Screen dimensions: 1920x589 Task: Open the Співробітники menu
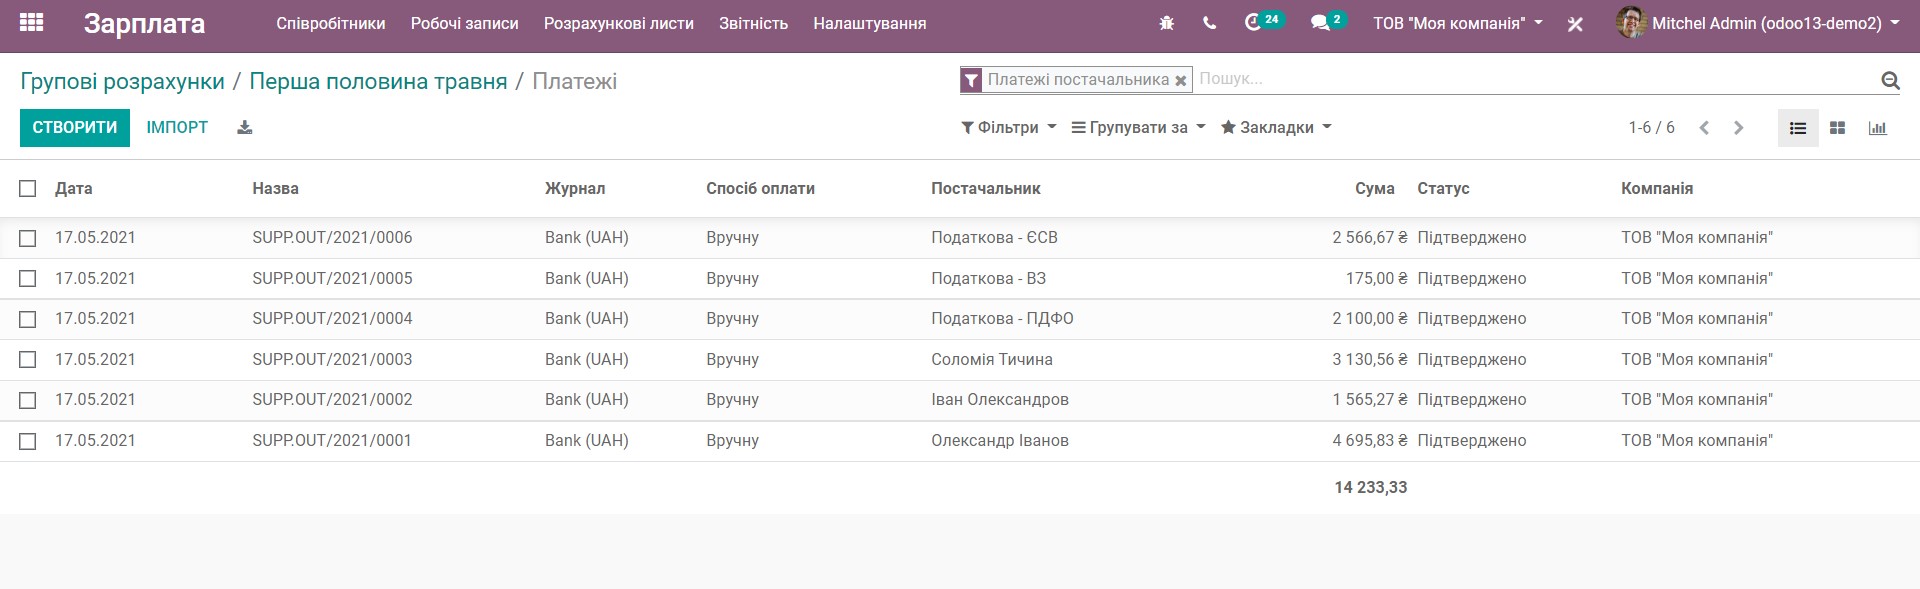pyautogui.click(x=331, y=23)
